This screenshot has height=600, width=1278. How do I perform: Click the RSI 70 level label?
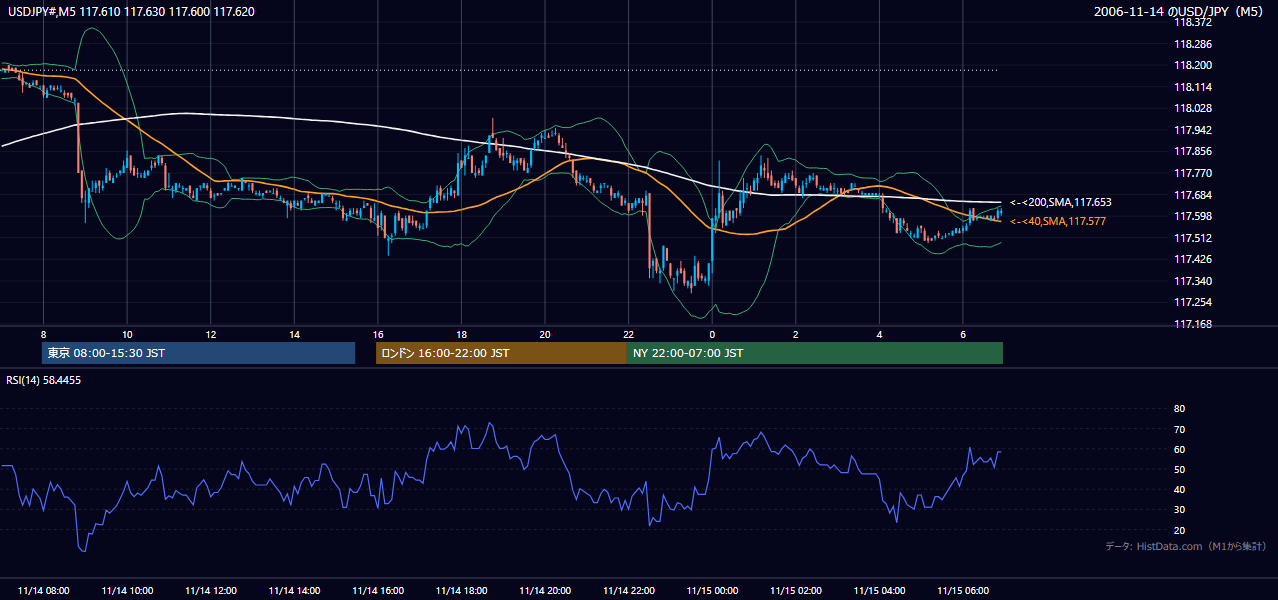(x=1179, y=429)
